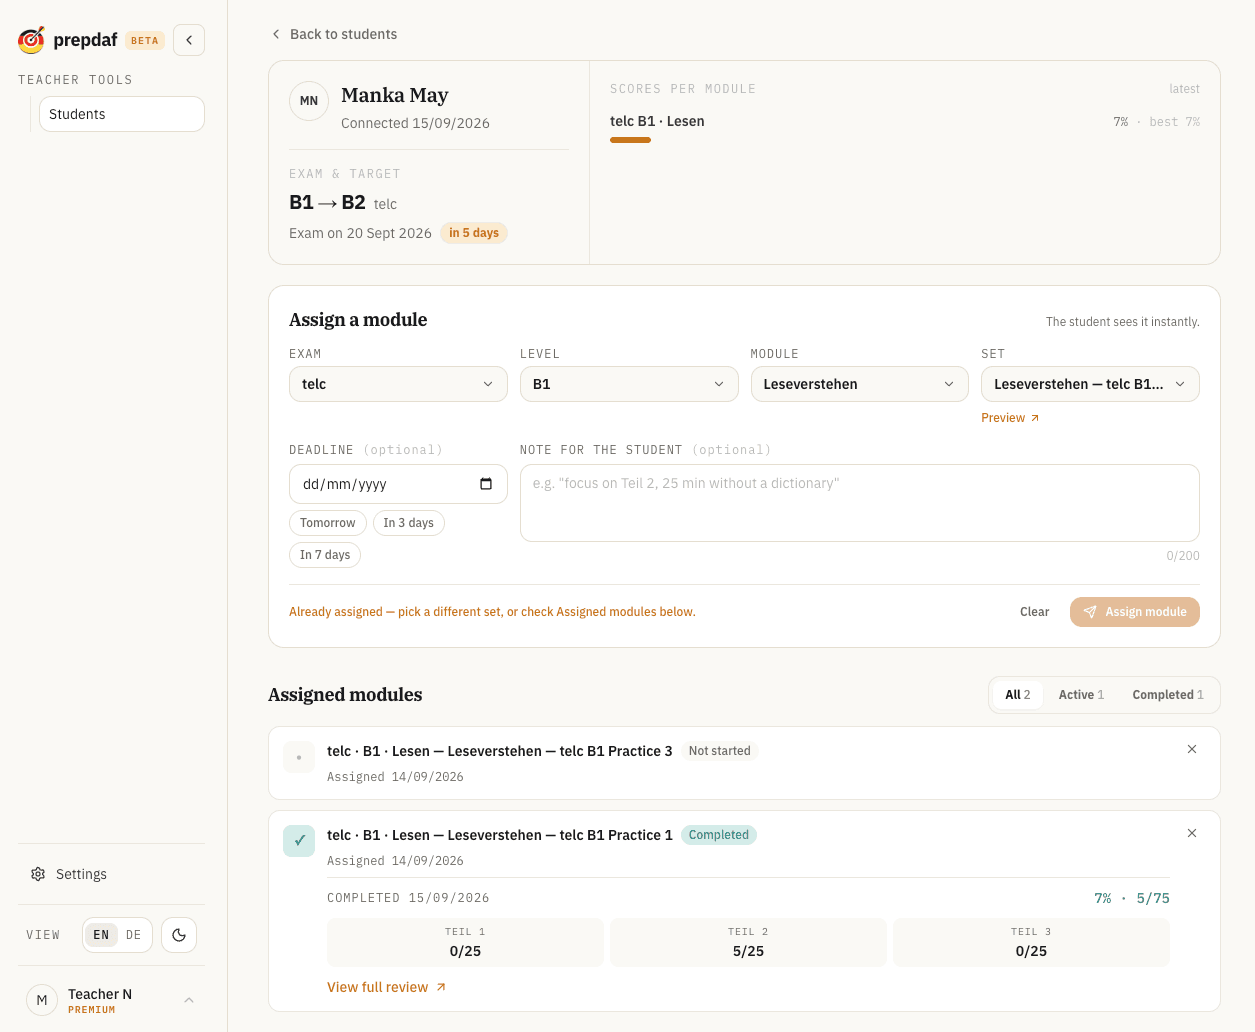
Task: Remove the telc B1 Practice 1 assignment
Action: tap(1192, 833)
